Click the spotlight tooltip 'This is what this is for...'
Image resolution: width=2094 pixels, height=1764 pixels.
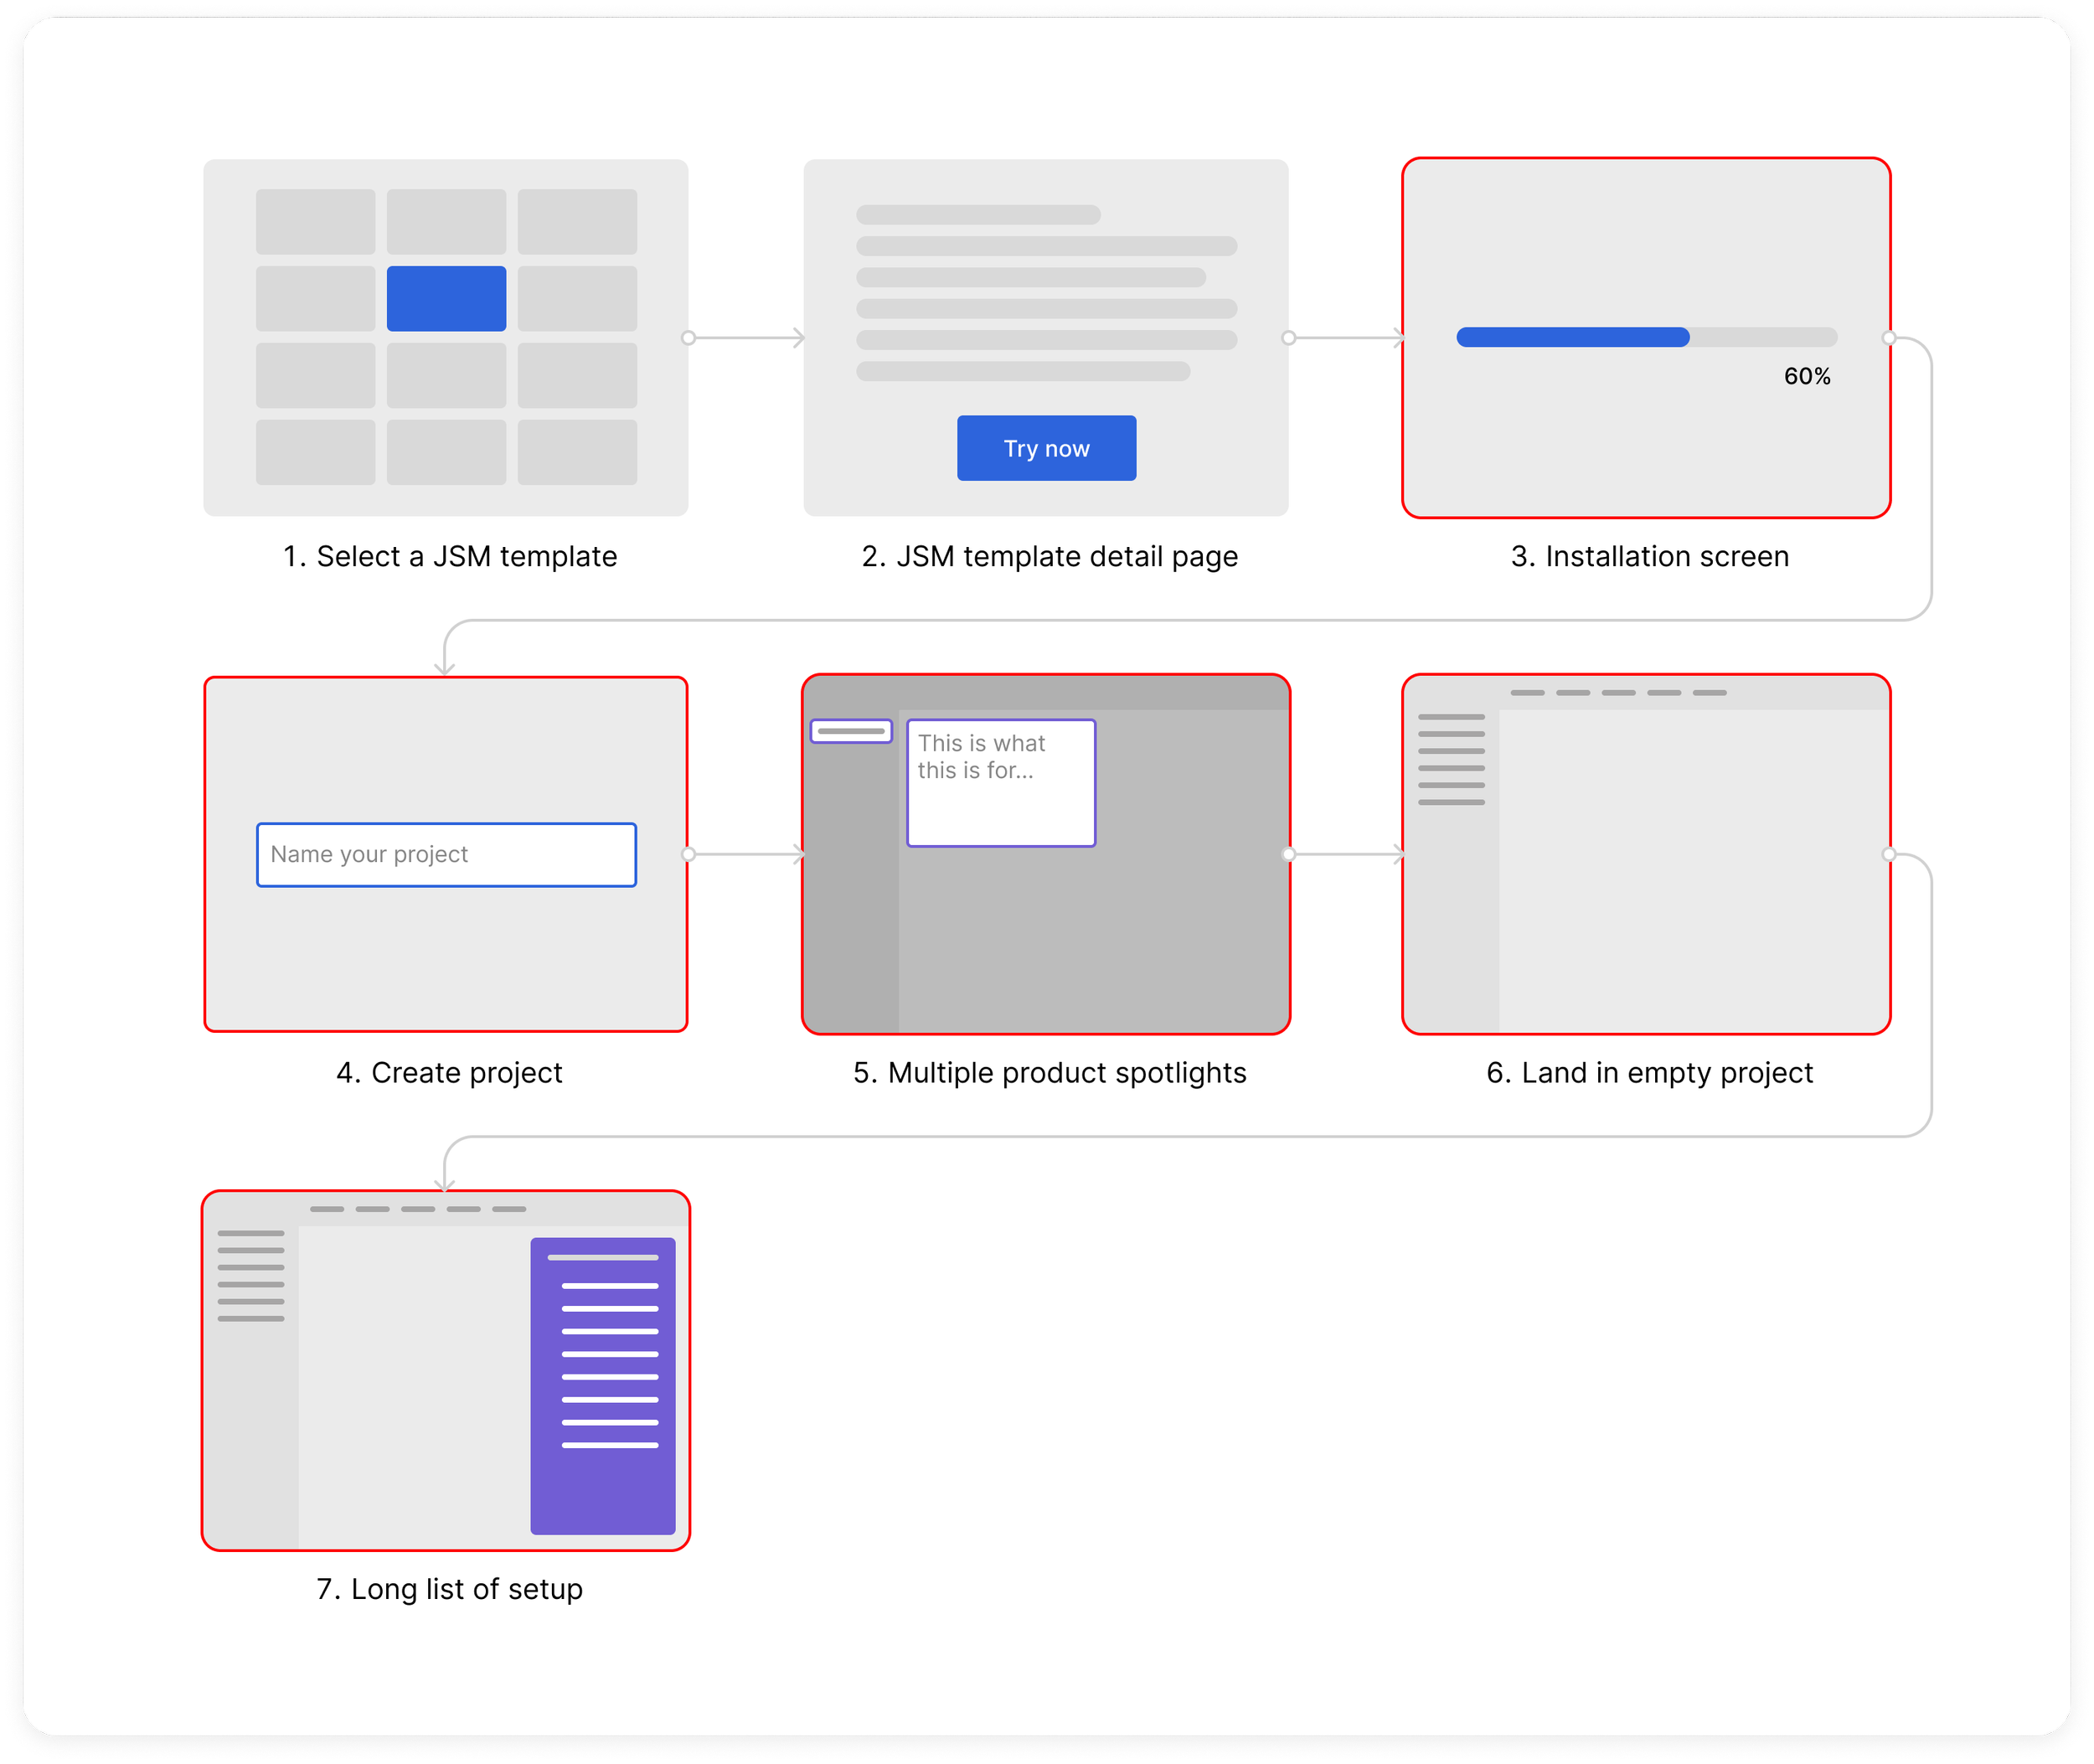1001,782
